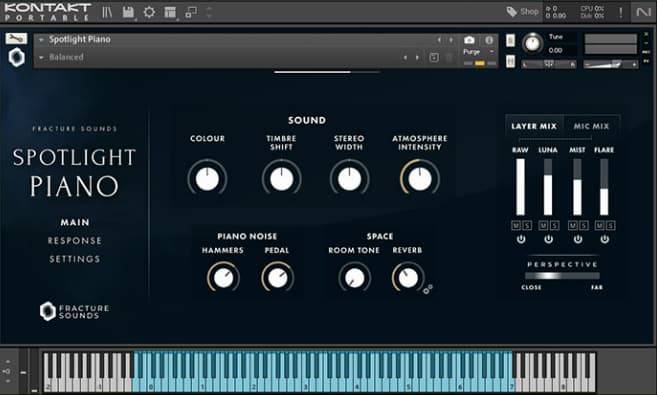Click the FLARE layer level fader
The width and height of the screenshot is (657, 395).
[x=604, y=187]
